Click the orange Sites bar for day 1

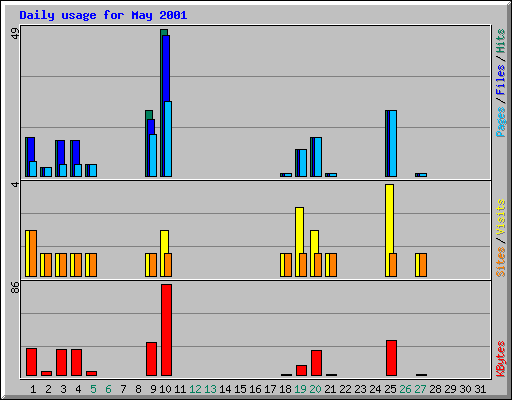(x=33, y=253)
